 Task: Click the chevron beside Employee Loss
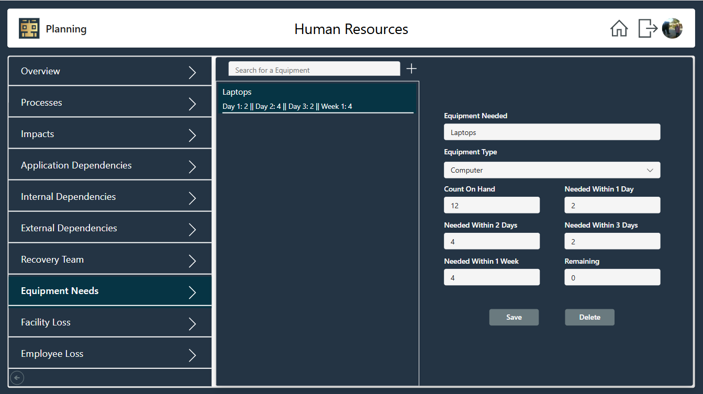pos(192,355)
